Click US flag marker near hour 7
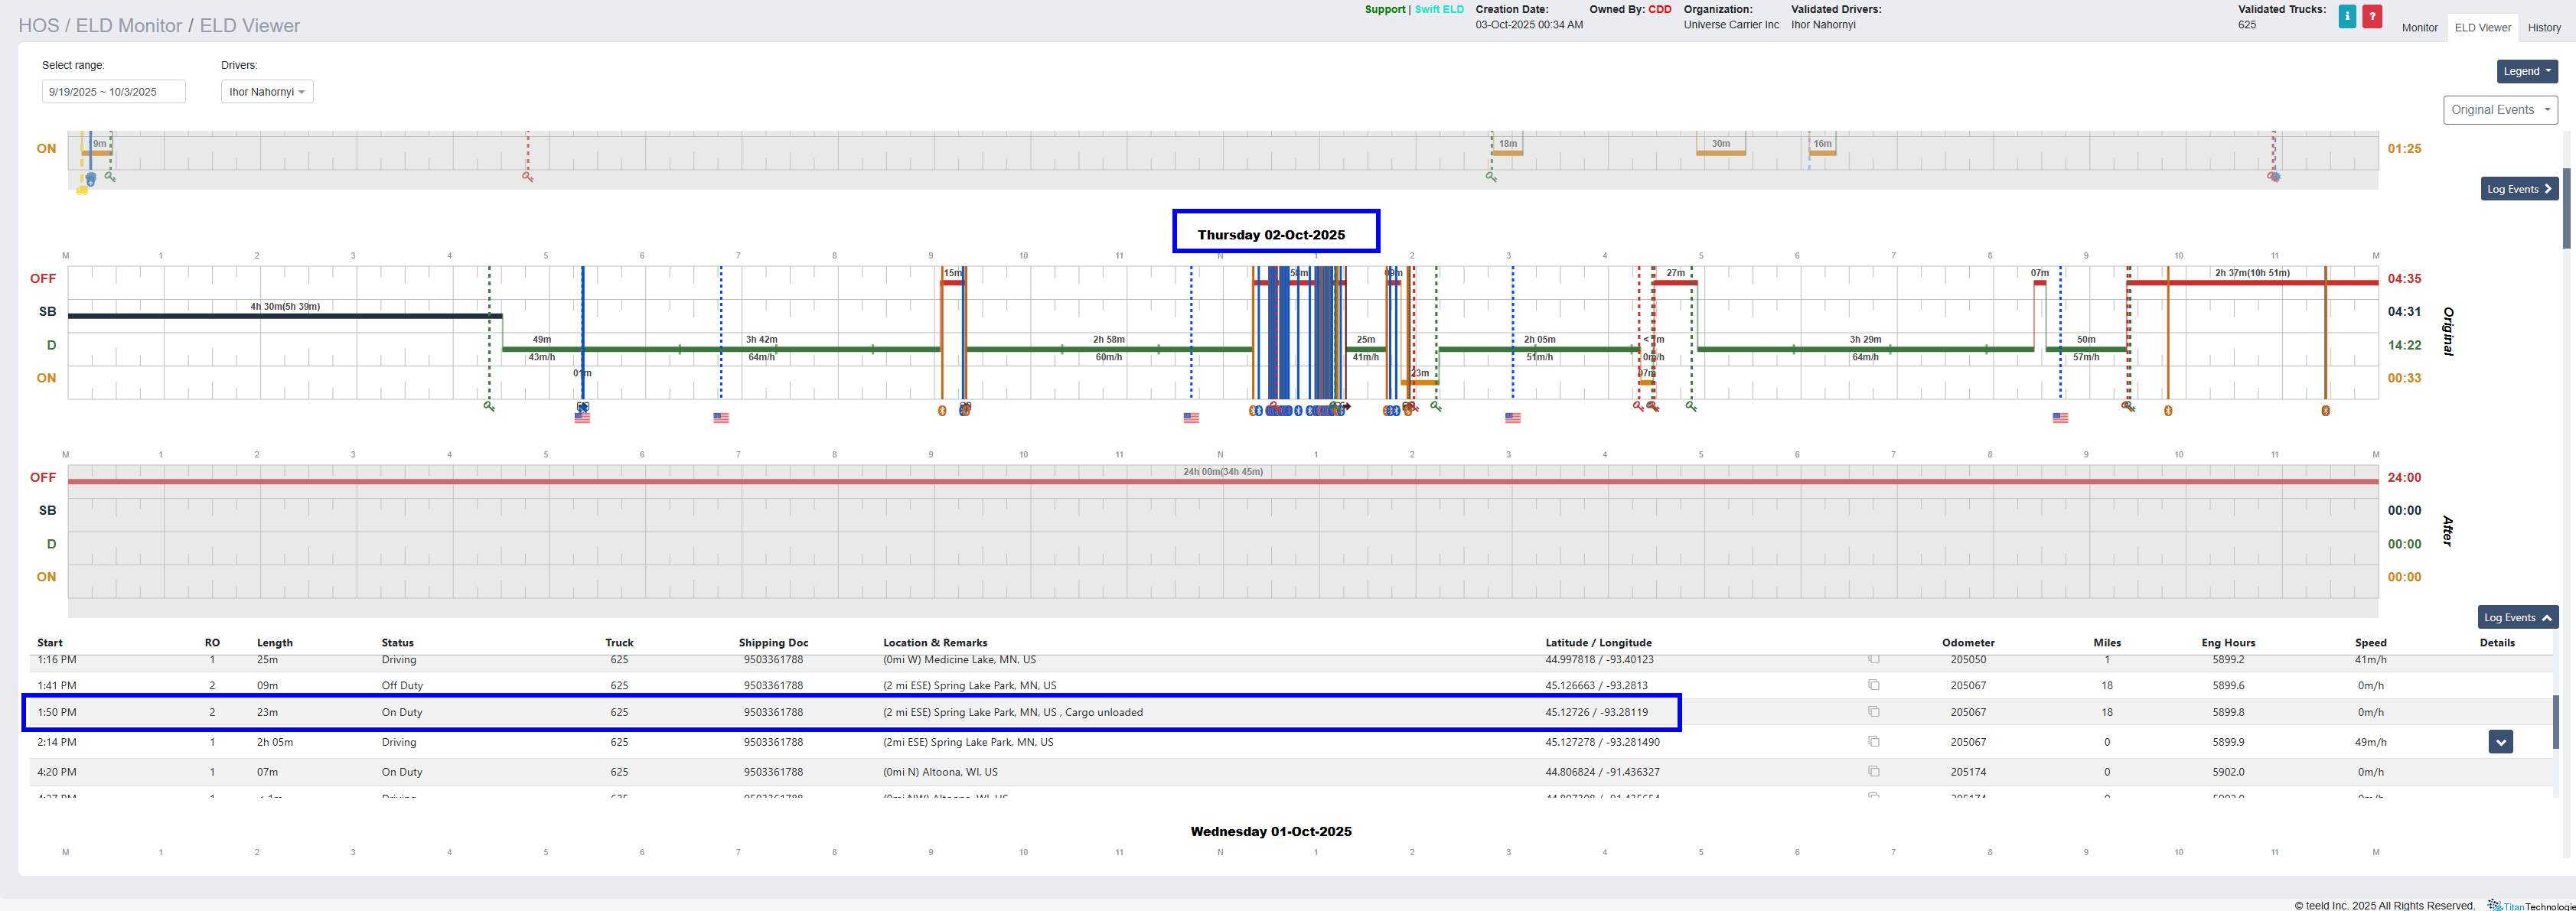 tap(721, 418)
